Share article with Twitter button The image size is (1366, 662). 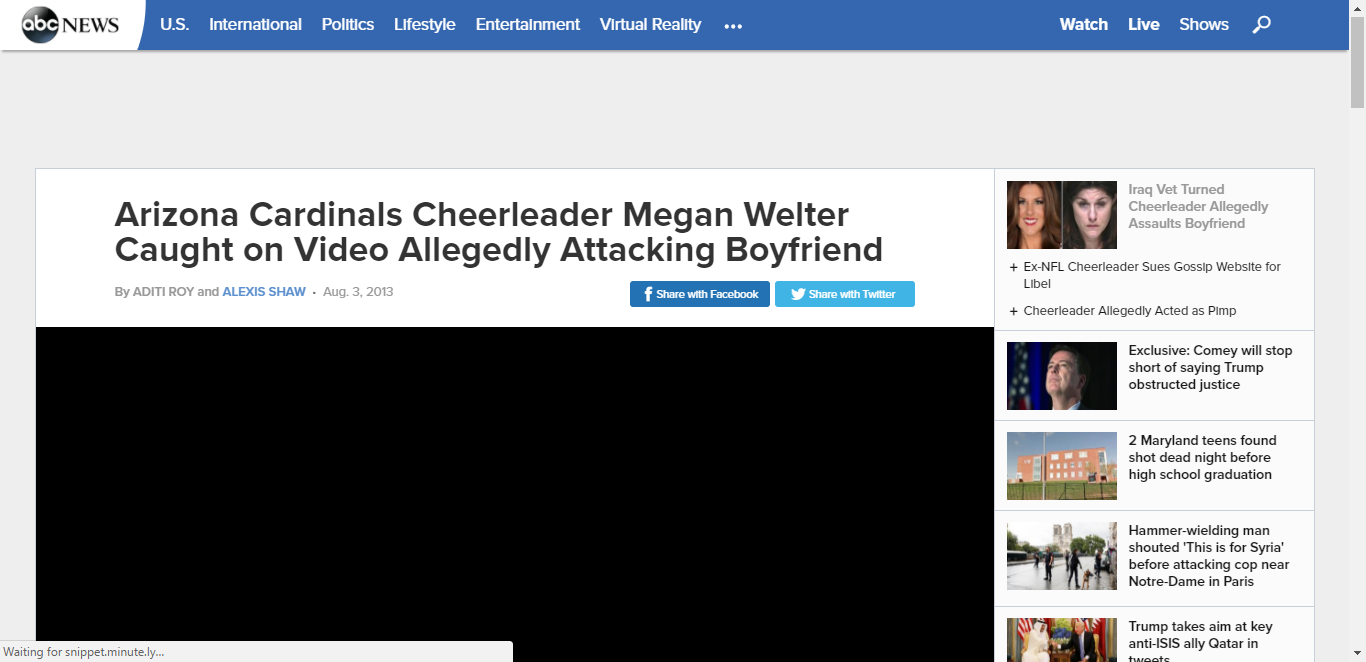[845, 294]
